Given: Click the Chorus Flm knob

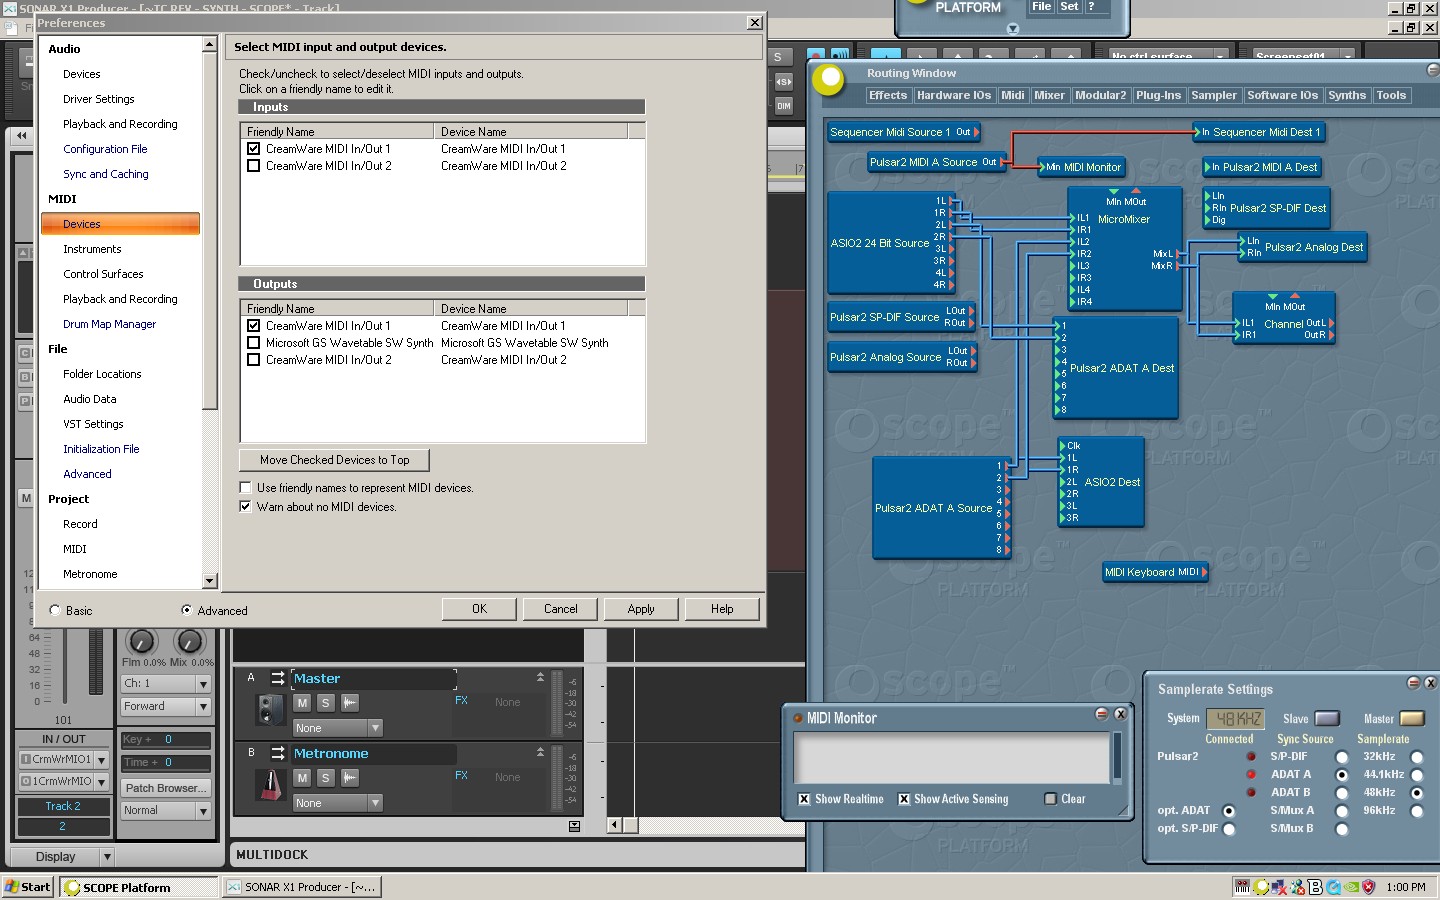Looking at the screenshot, I should [x=142, y=641].
